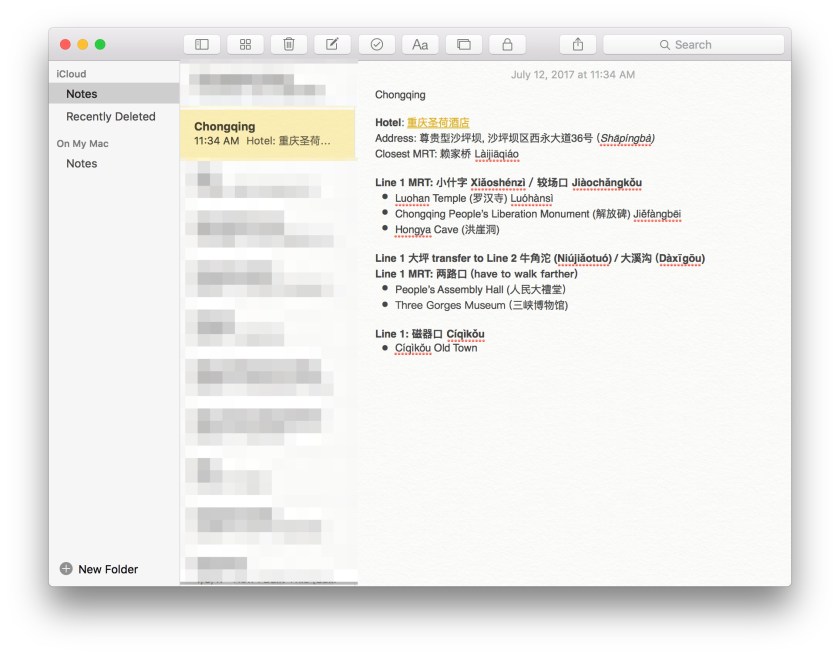Viewport: 840px width, 656px height.
Task: Create a new note with compose icon
Action: pos(332,44)
